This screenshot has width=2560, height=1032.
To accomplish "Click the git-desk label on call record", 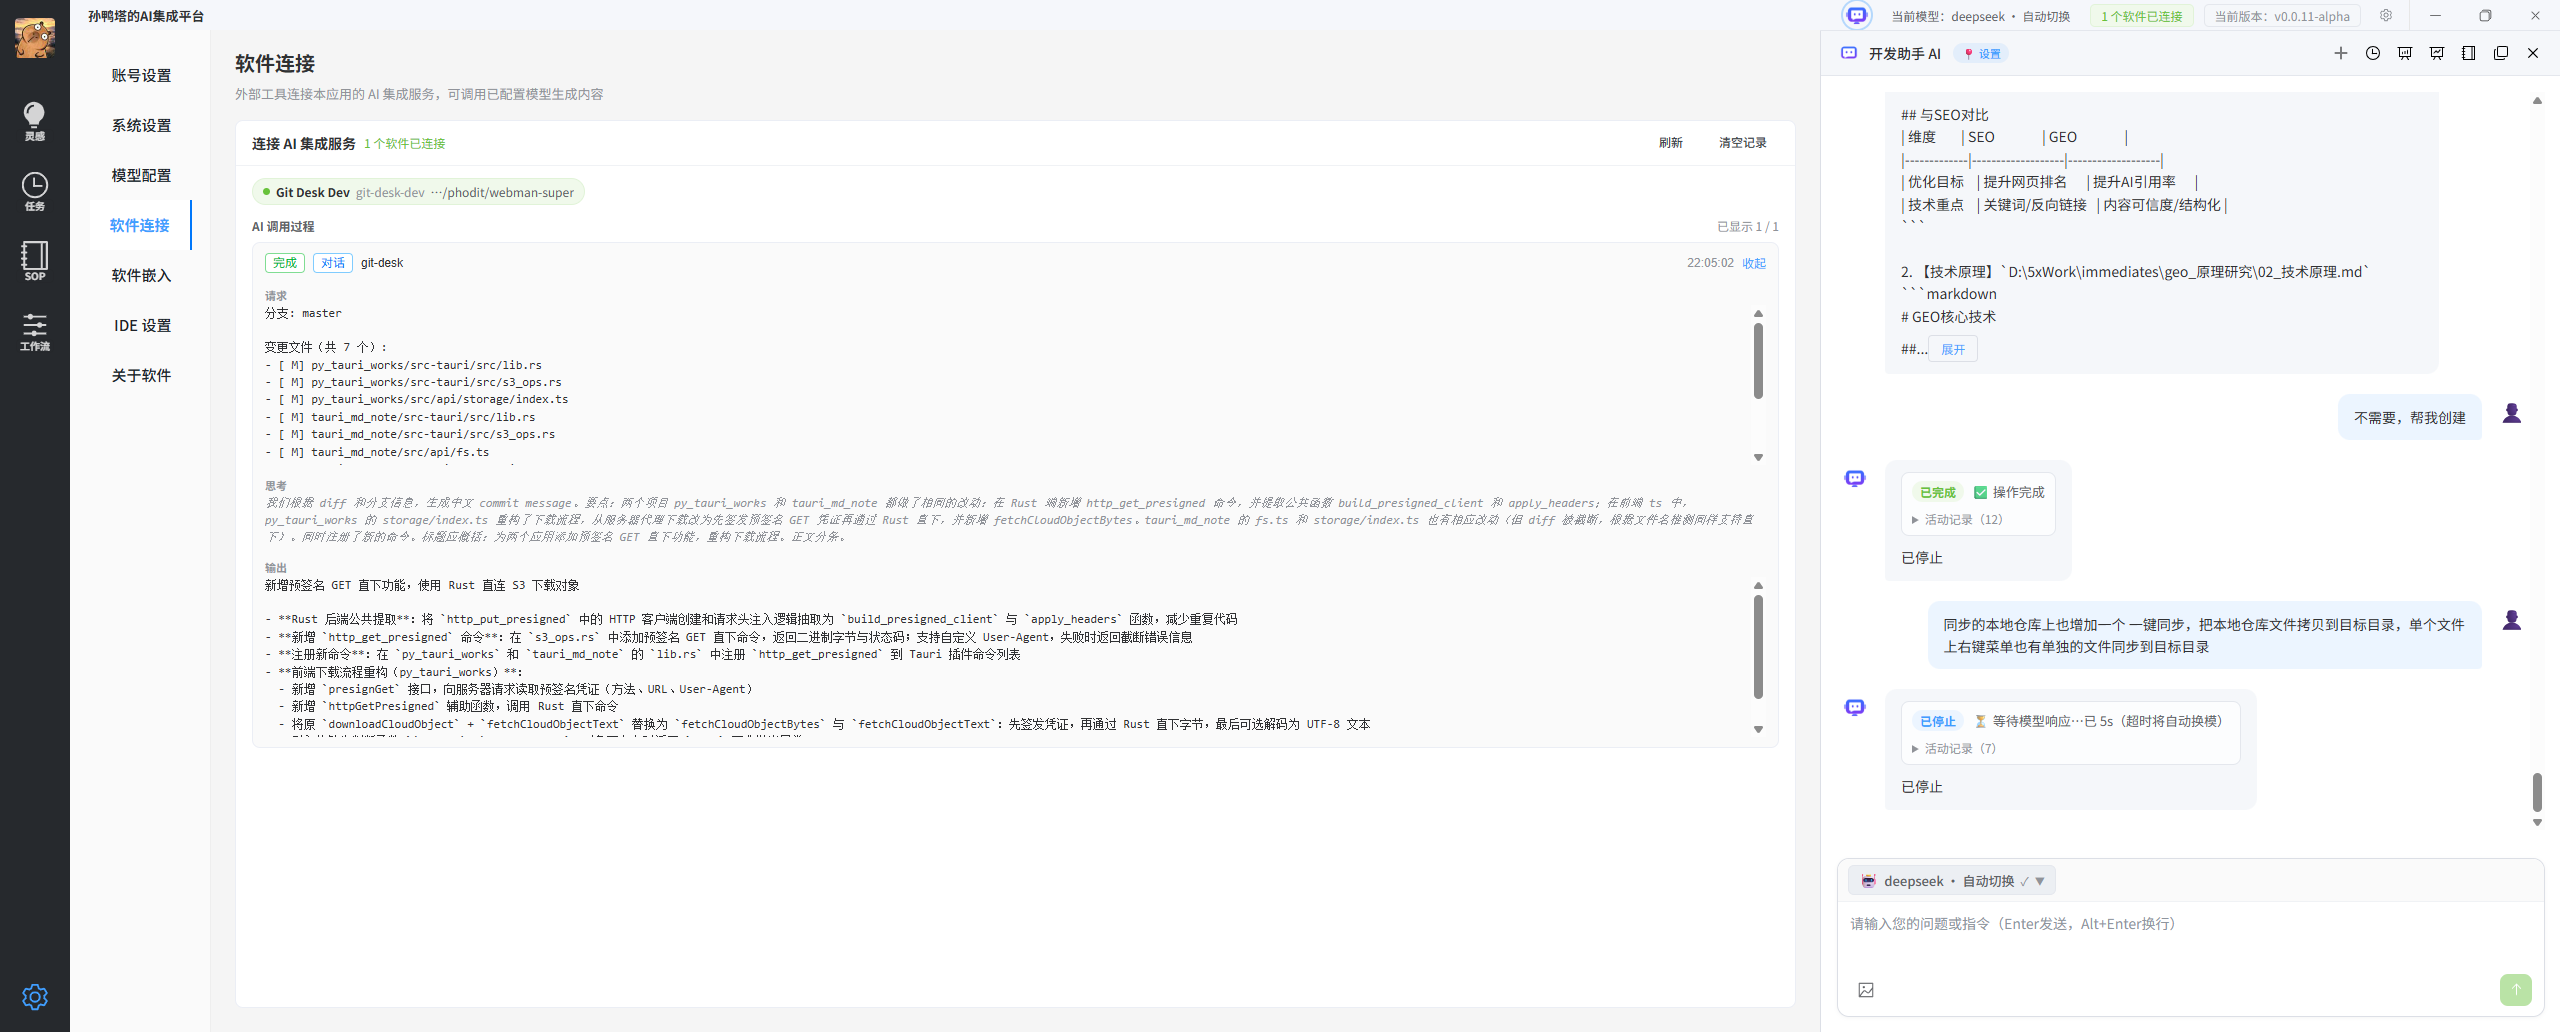I will pos(382,263).
